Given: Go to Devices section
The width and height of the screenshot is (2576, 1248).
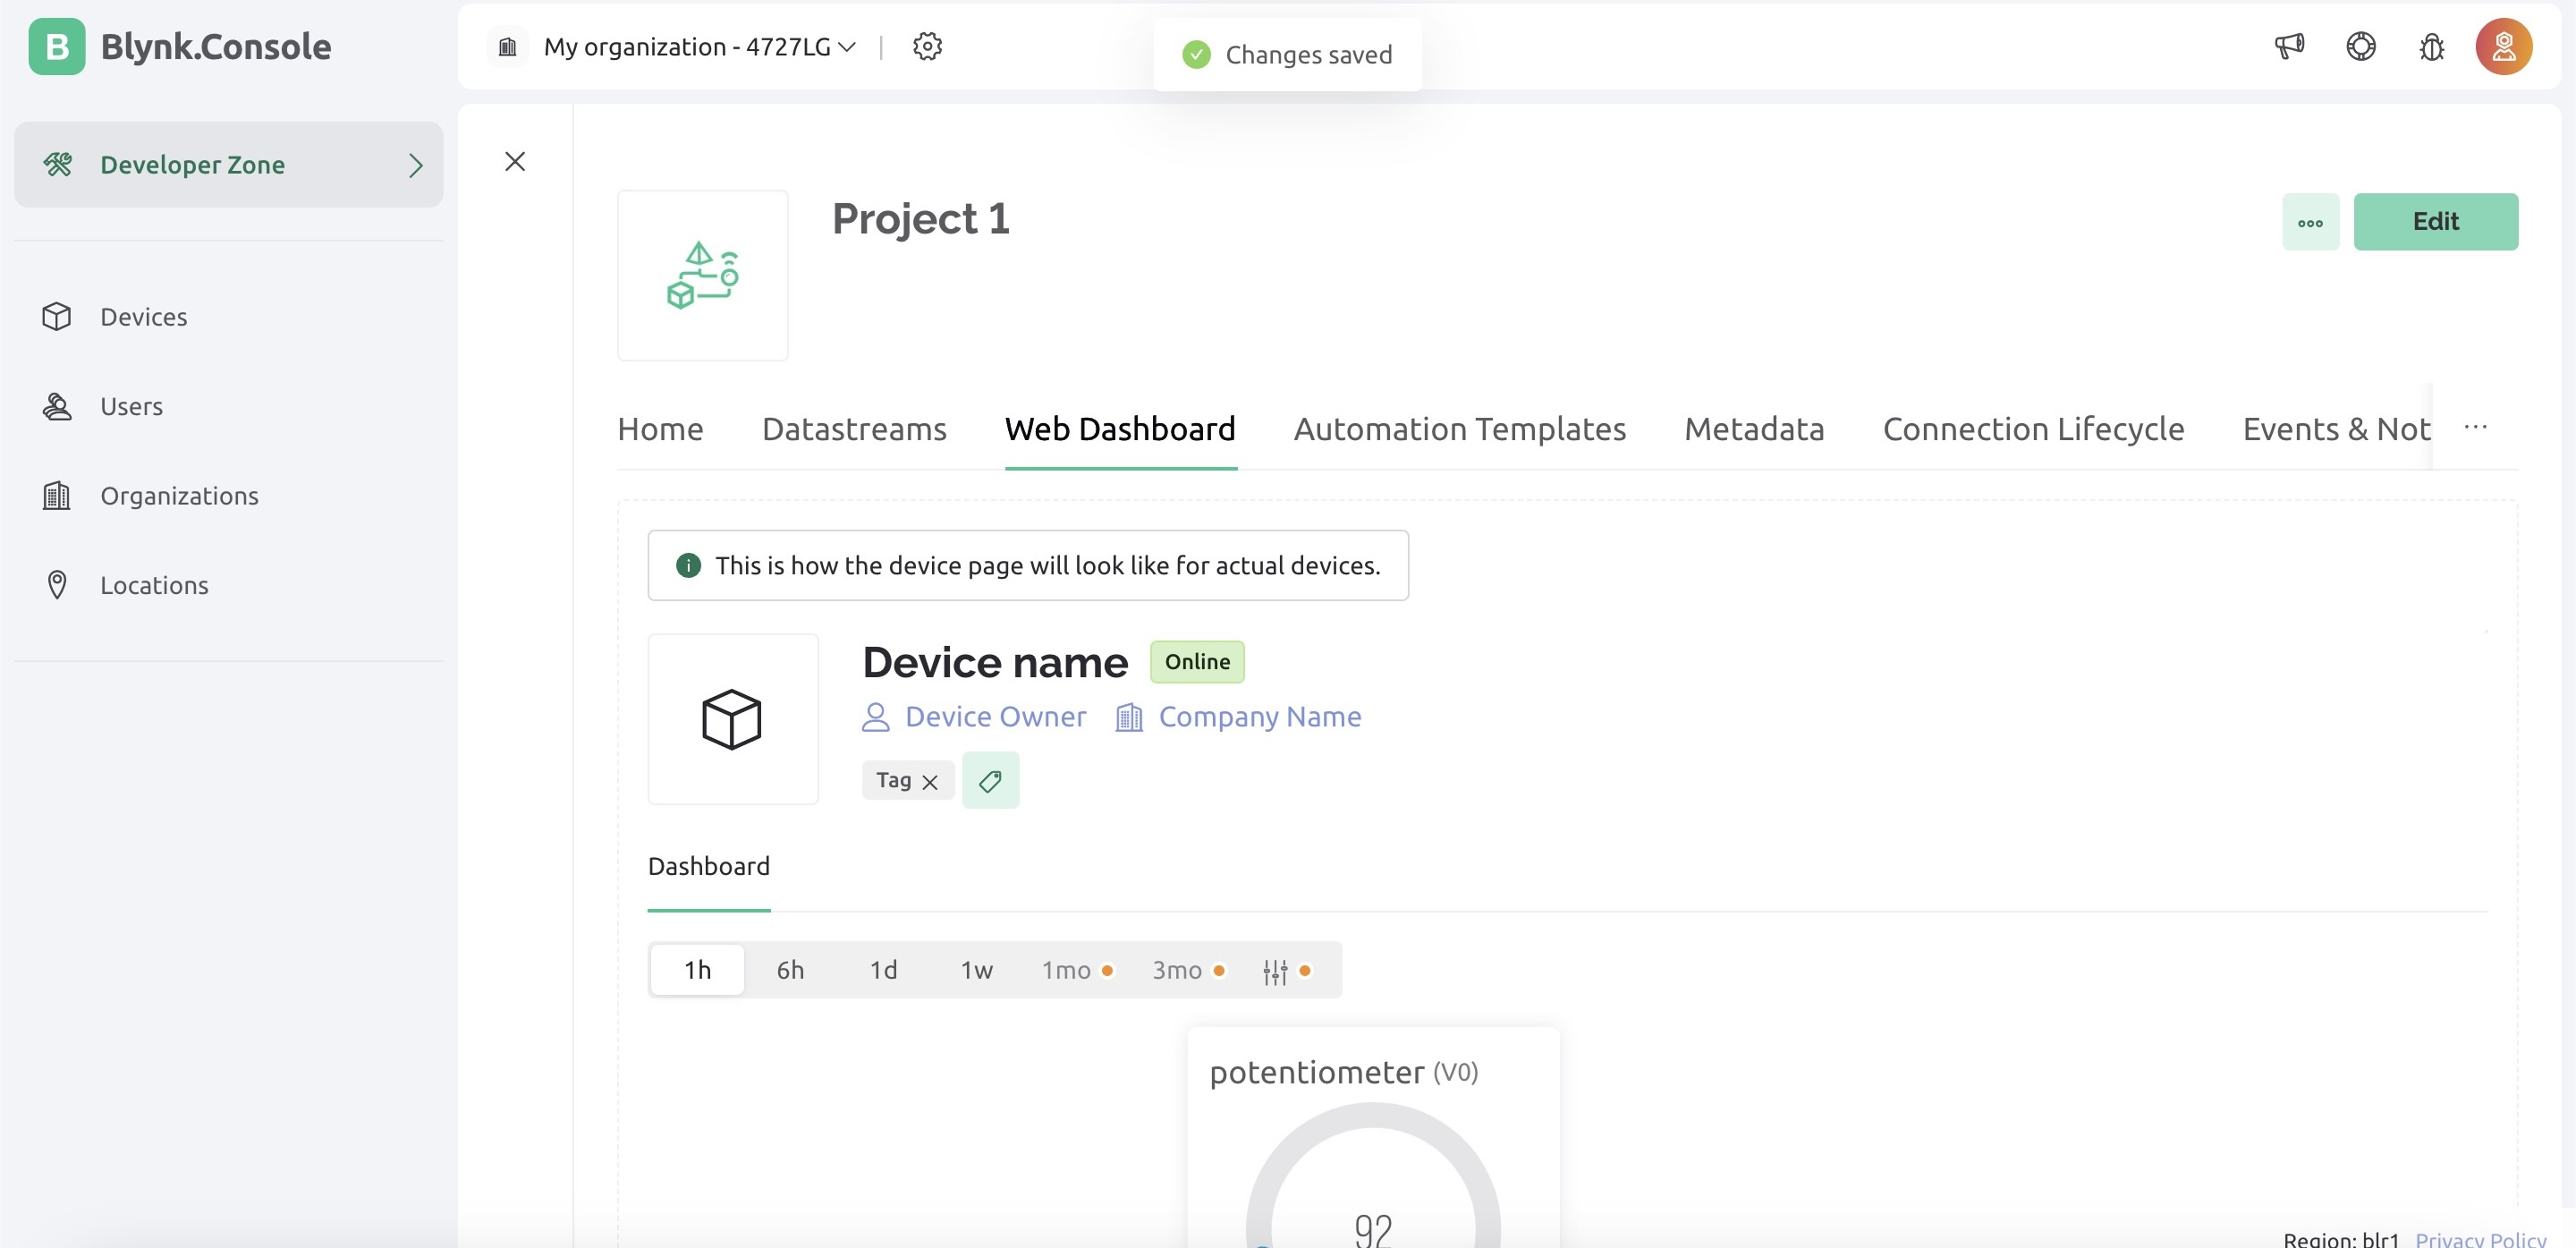Looking at the screenshot, I should tap(143, 317).
